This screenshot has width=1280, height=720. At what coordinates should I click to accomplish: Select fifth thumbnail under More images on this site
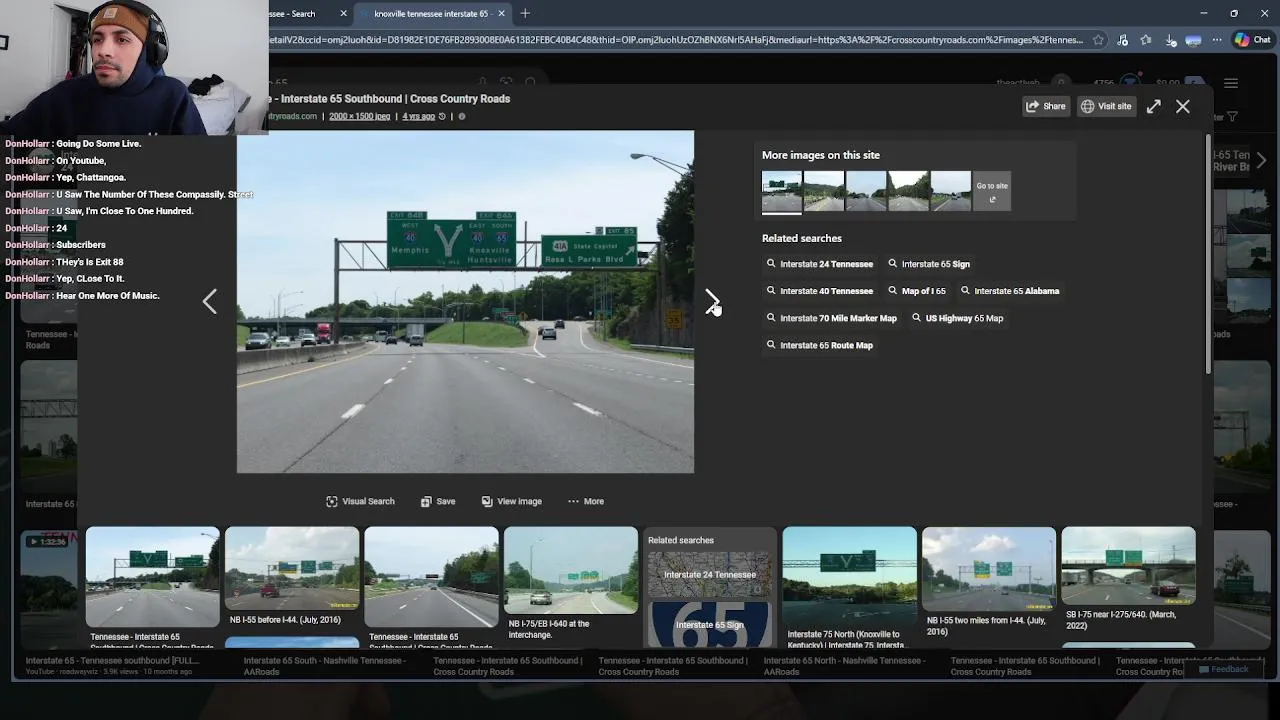951,191
